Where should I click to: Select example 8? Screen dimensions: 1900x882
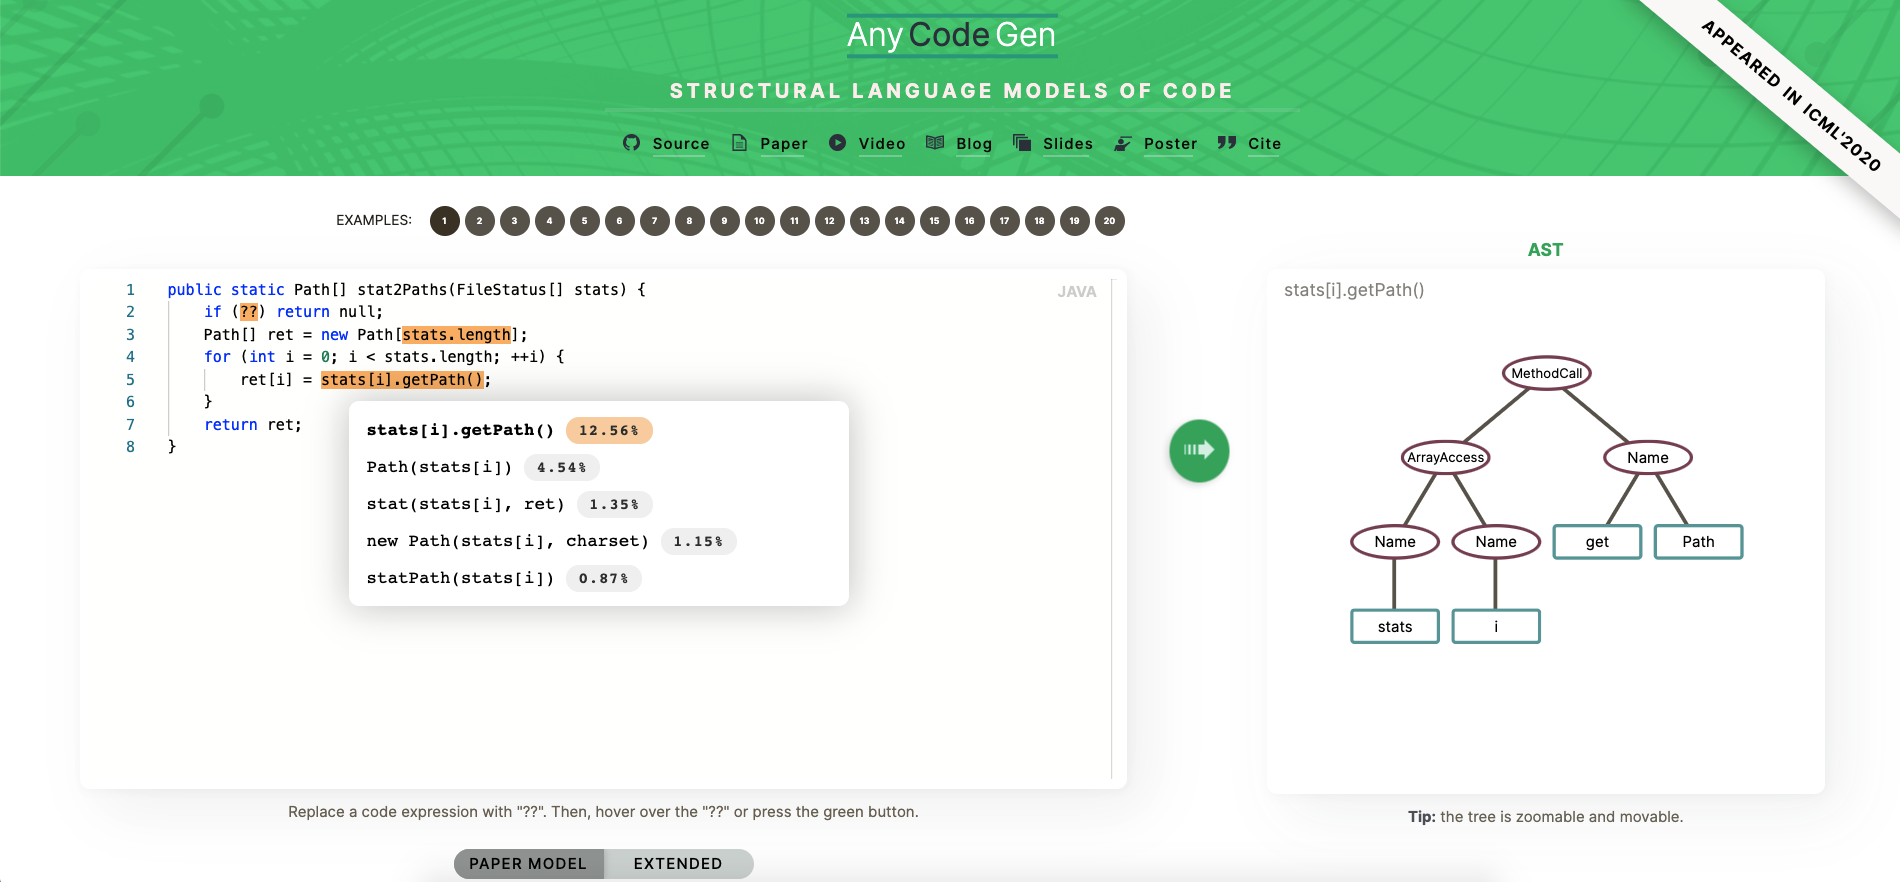tap(690, 221)
